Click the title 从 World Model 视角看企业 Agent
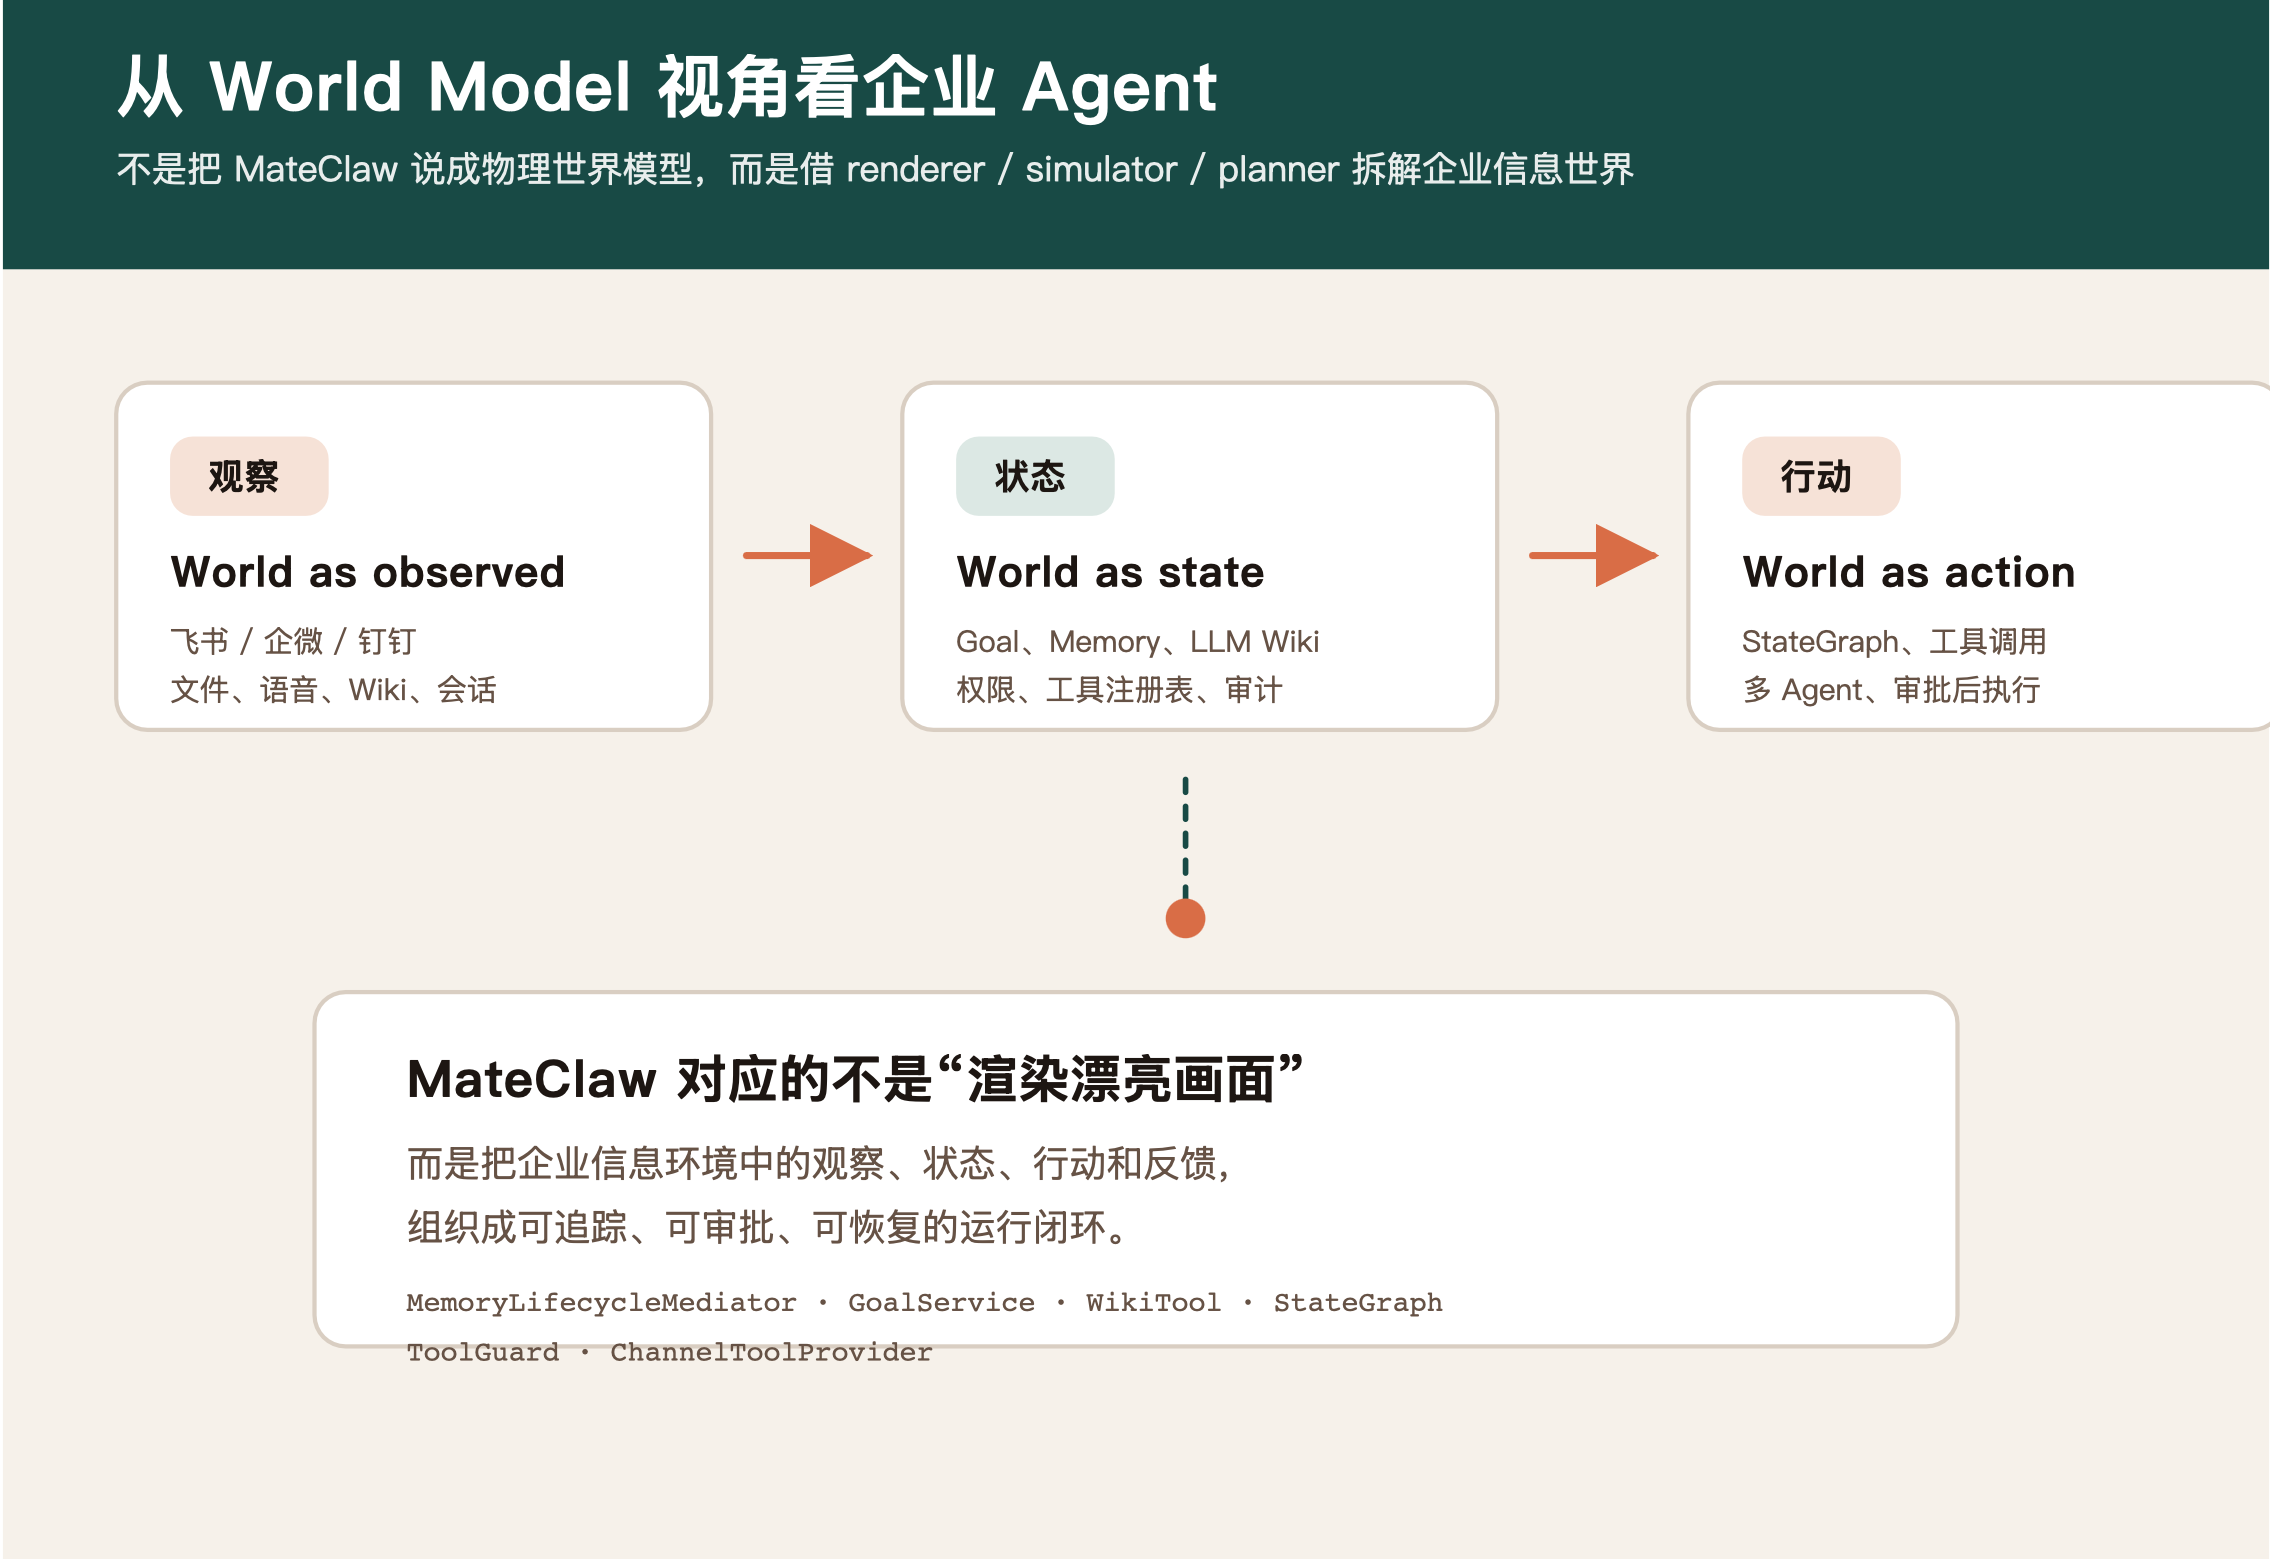 click(667, 87)
